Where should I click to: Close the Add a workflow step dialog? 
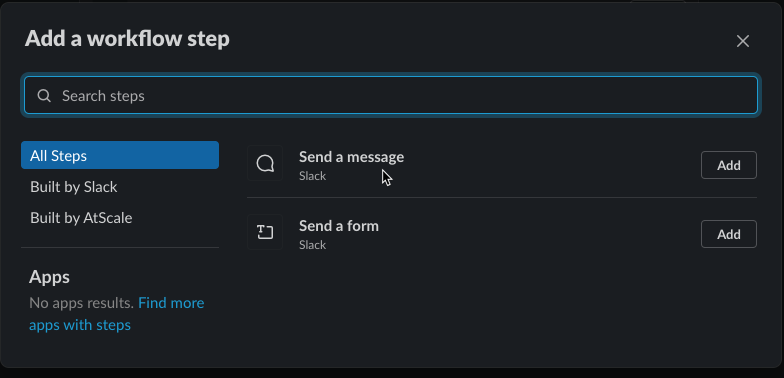tap(742, 41)
